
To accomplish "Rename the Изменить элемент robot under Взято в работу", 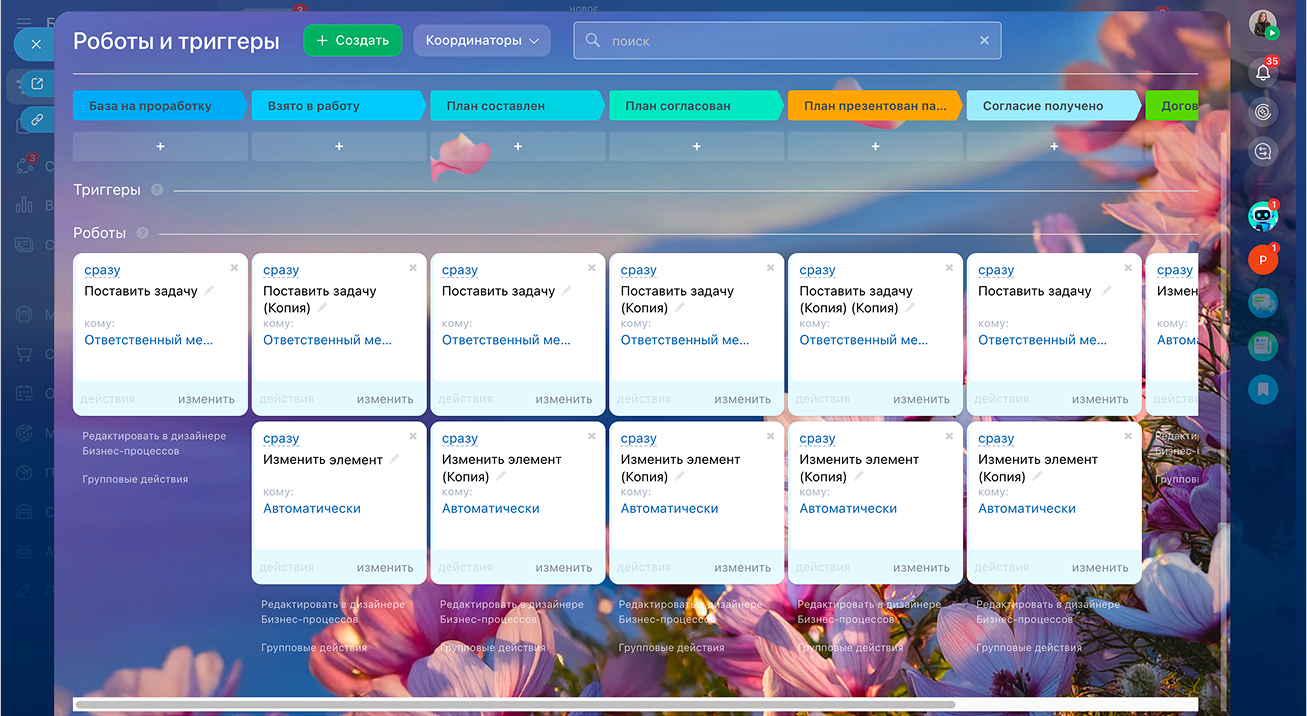I will point(395,460).
